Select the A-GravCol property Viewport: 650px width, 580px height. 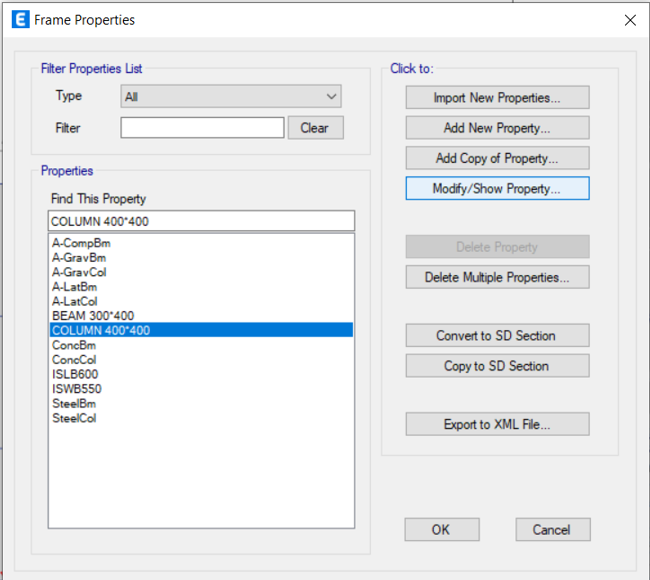point(79,272)
